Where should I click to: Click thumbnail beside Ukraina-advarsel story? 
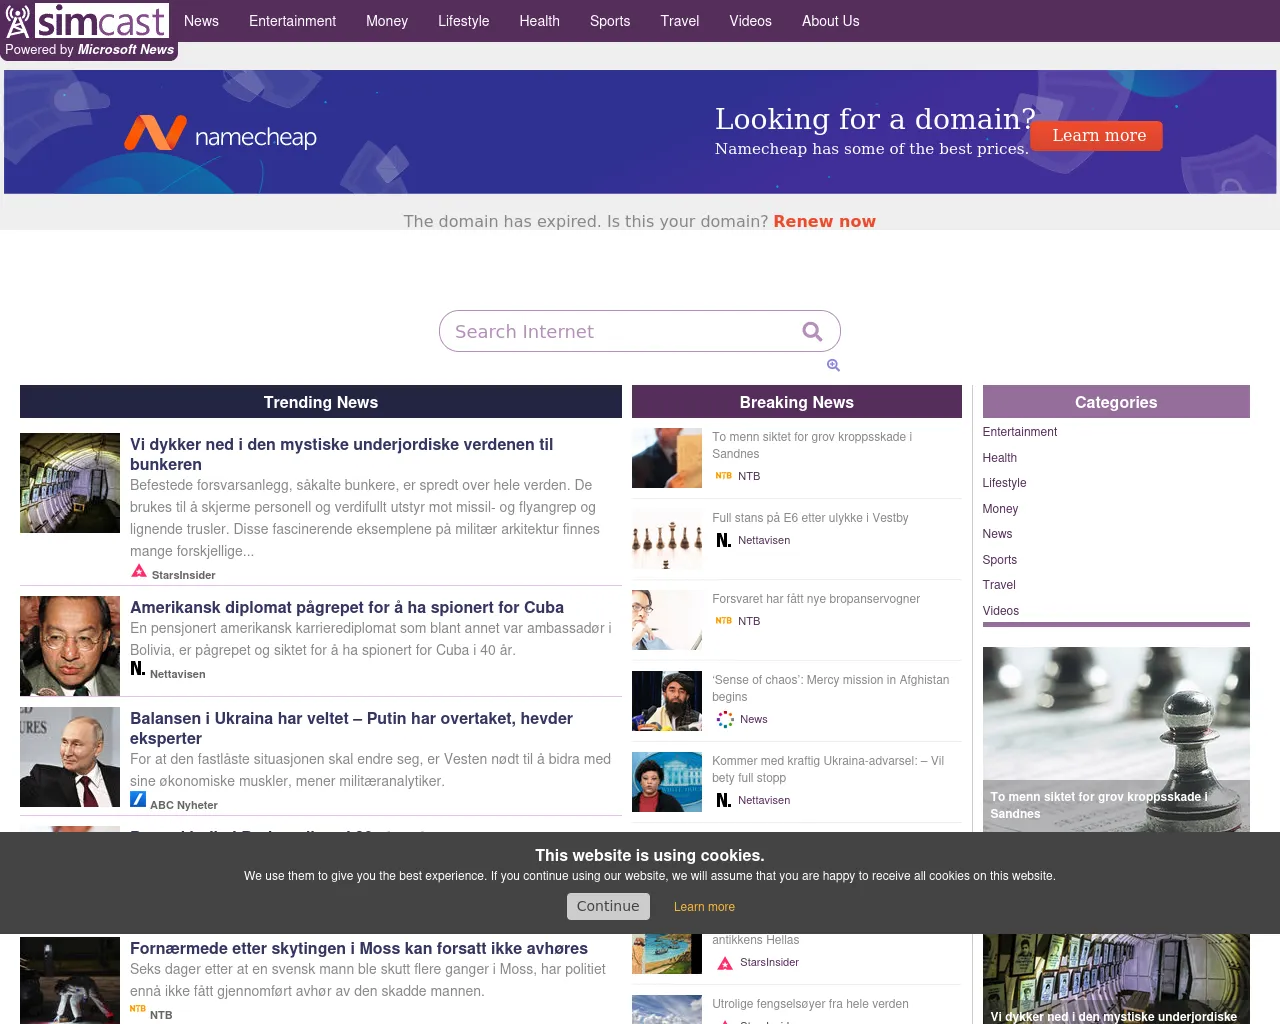pos(667,782)
